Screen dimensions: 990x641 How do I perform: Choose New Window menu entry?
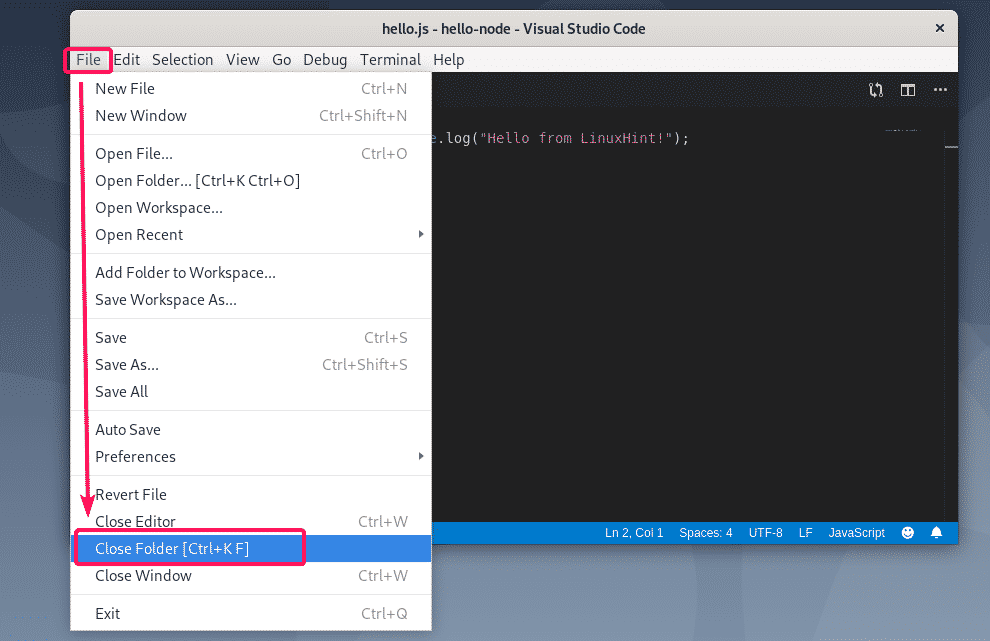coord(251,116)
